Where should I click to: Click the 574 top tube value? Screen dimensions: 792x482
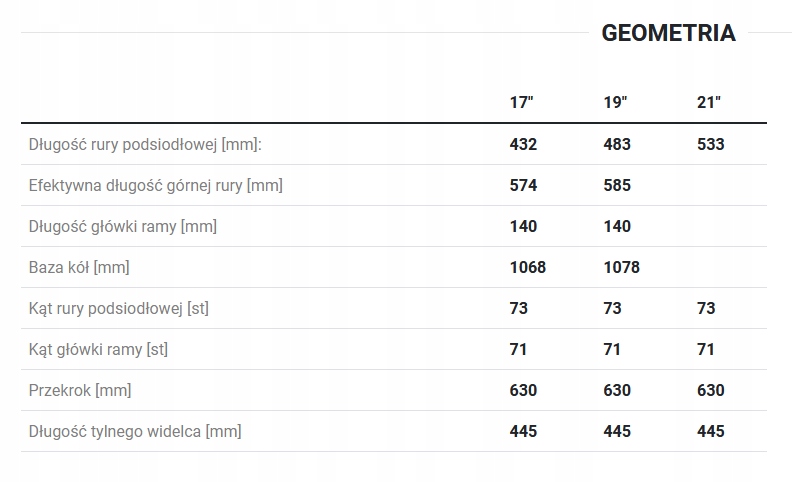point(523,185)
